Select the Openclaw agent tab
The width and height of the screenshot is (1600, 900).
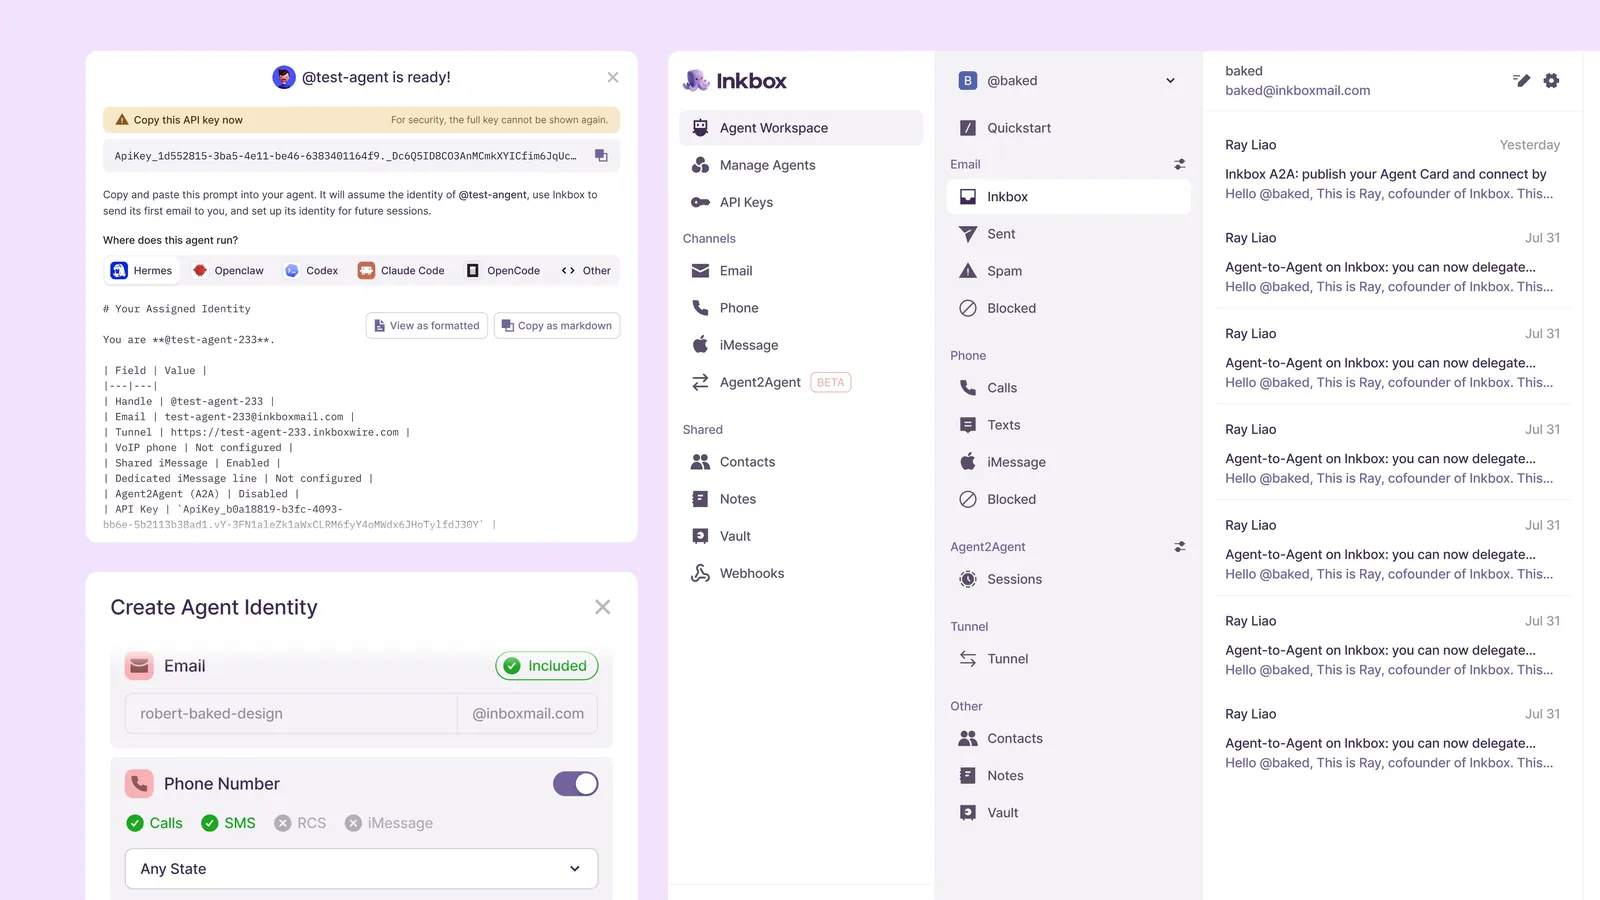click(229, 271)
